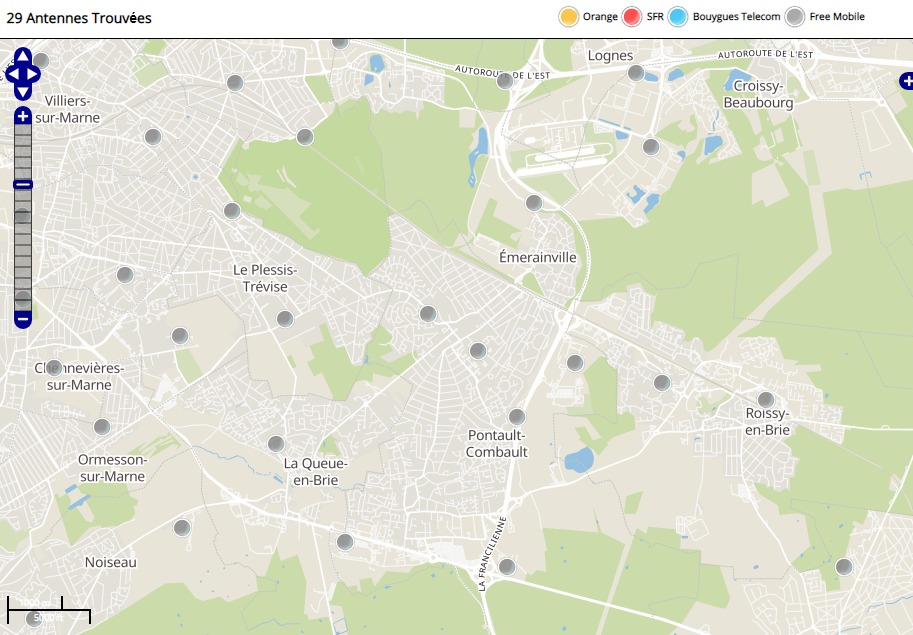Click the antenna marker near Roissy-en-Brie
The width and height of the screenshot is (913, 635).
point(766,400)
